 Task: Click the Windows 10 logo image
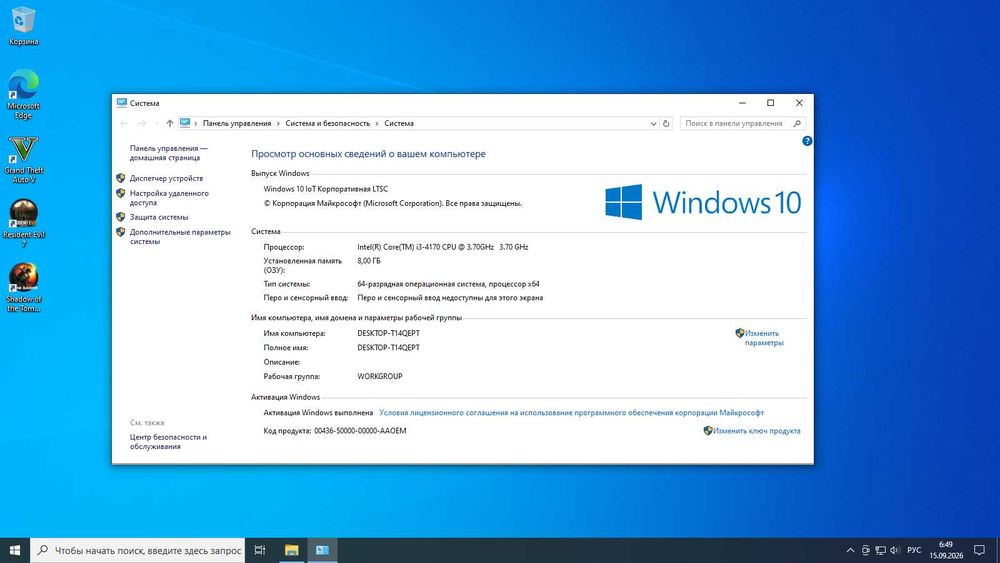click(x=703, y=202)
